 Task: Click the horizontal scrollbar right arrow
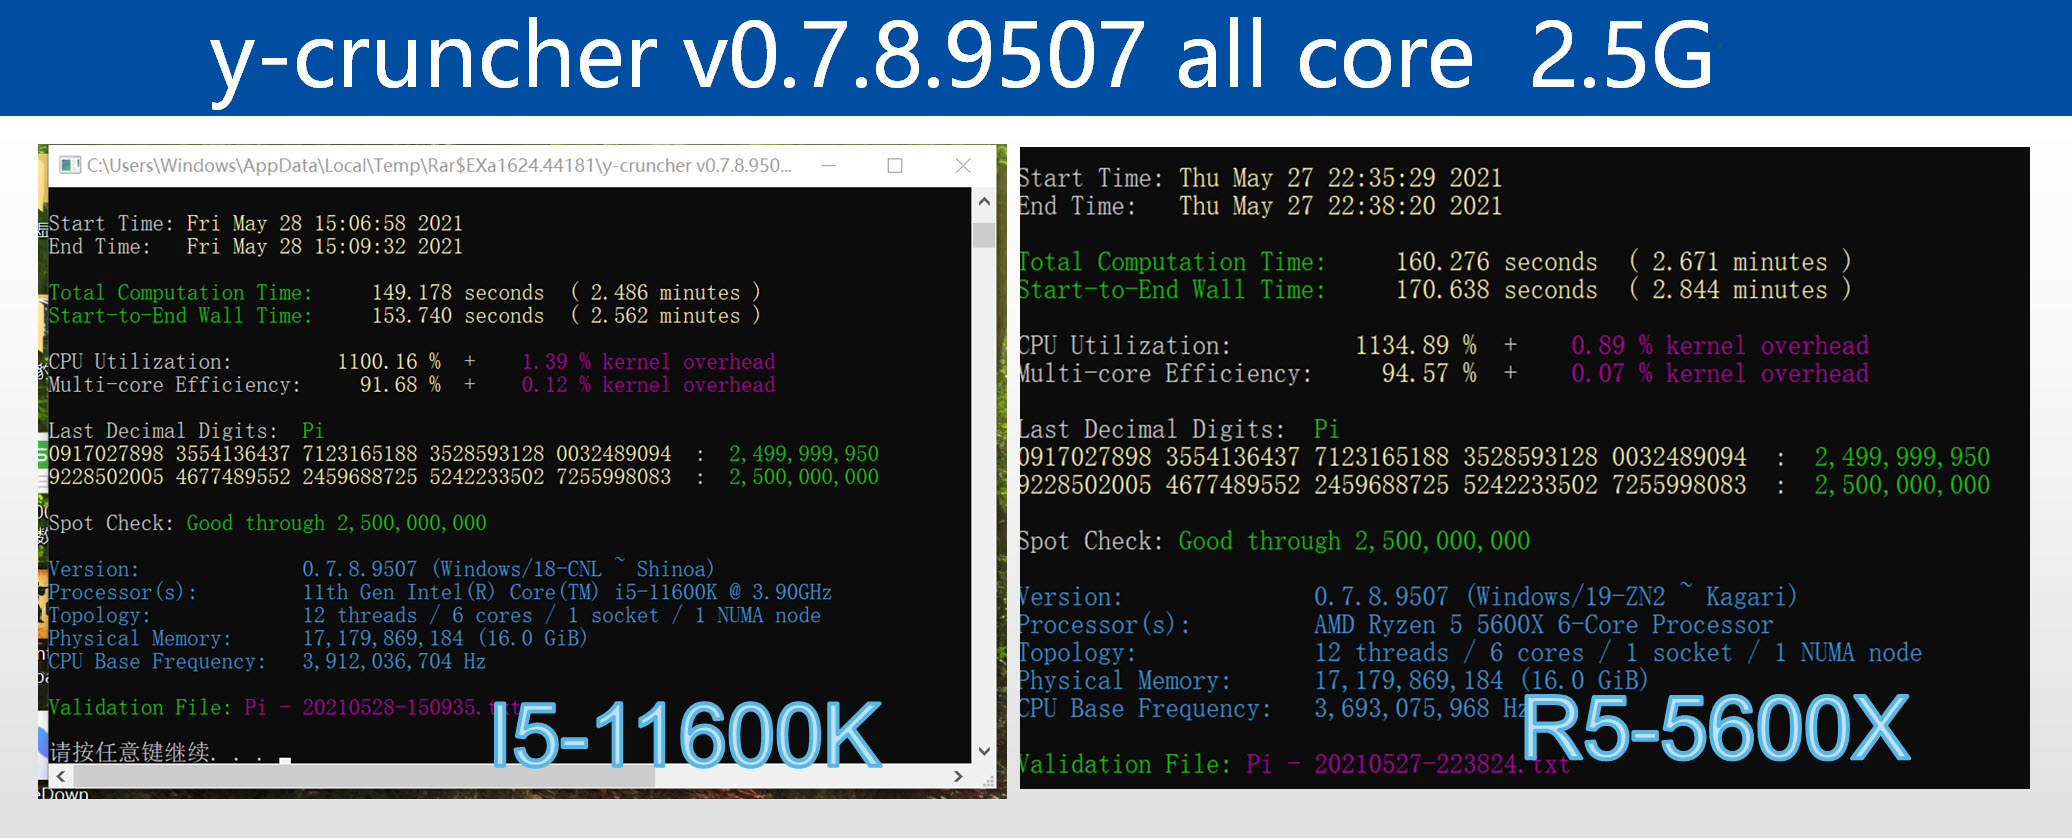[958, 776]
